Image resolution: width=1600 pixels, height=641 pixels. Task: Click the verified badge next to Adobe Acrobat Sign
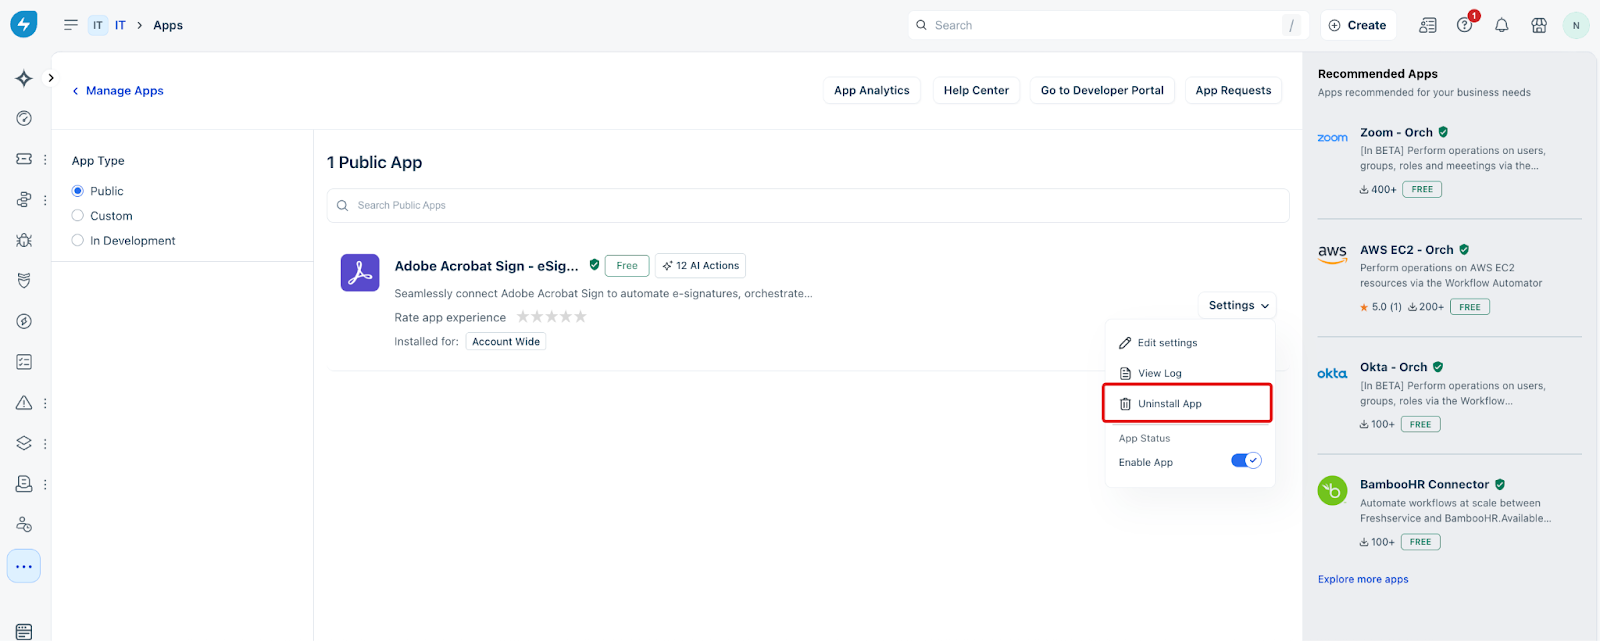(594, 265)
